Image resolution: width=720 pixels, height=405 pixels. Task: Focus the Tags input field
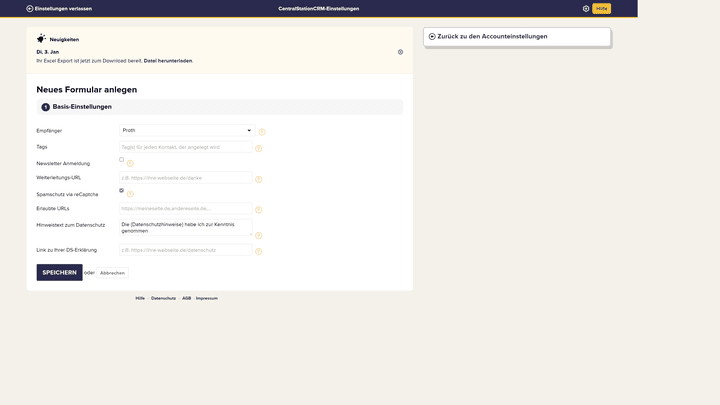[x=186, y=147]
